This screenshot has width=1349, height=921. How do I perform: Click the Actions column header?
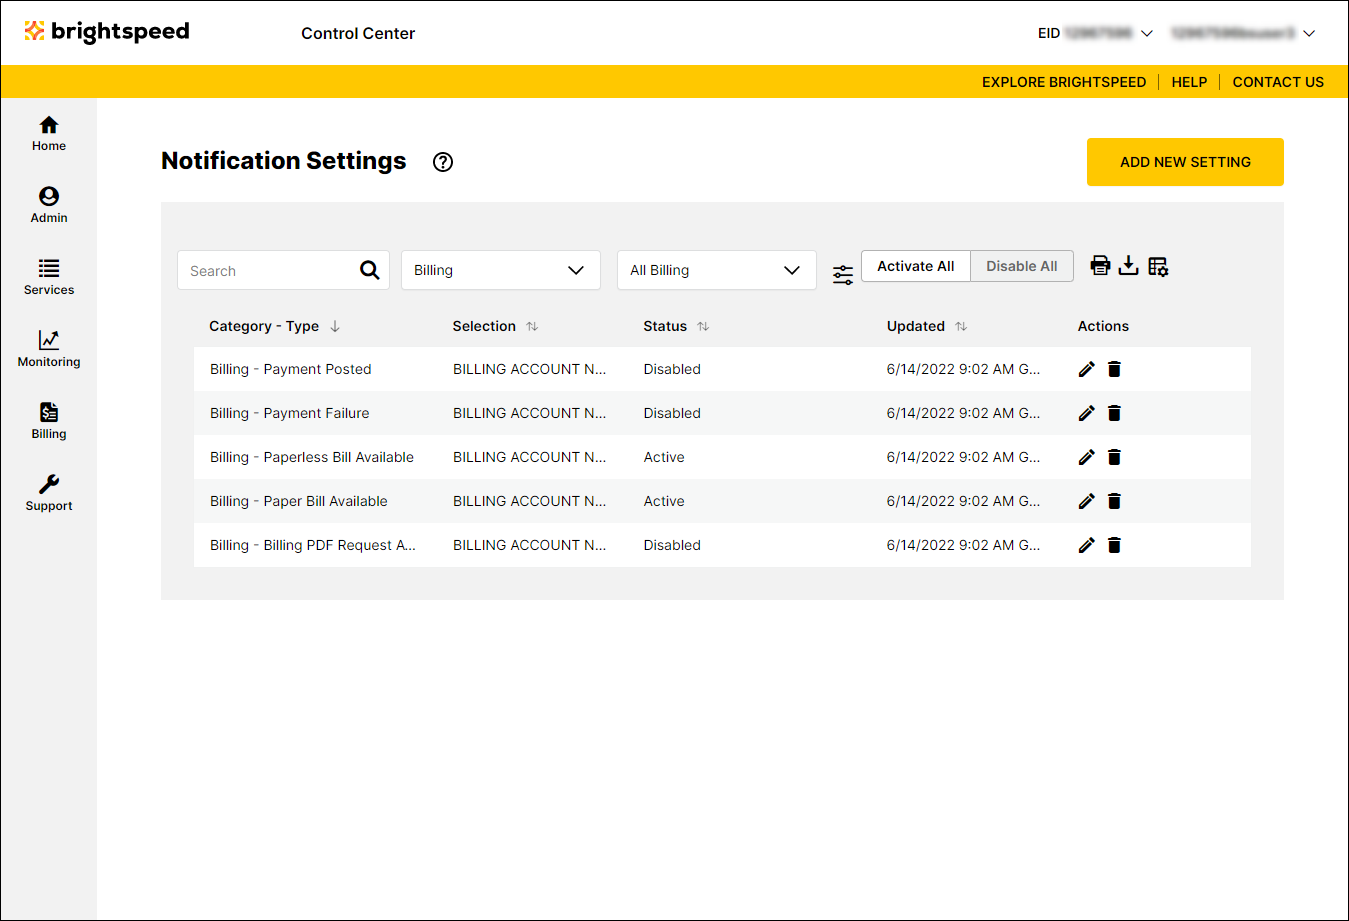coord(1103,326)
